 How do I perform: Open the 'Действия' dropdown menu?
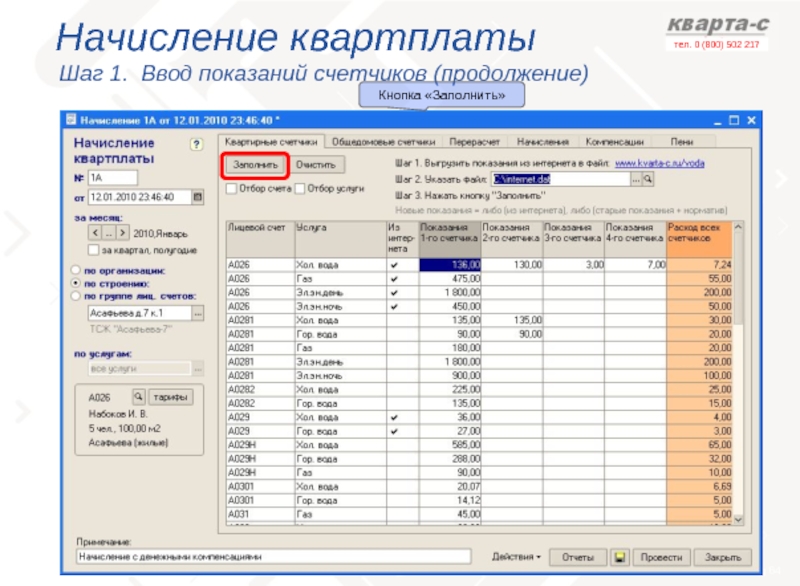(516, 556)
